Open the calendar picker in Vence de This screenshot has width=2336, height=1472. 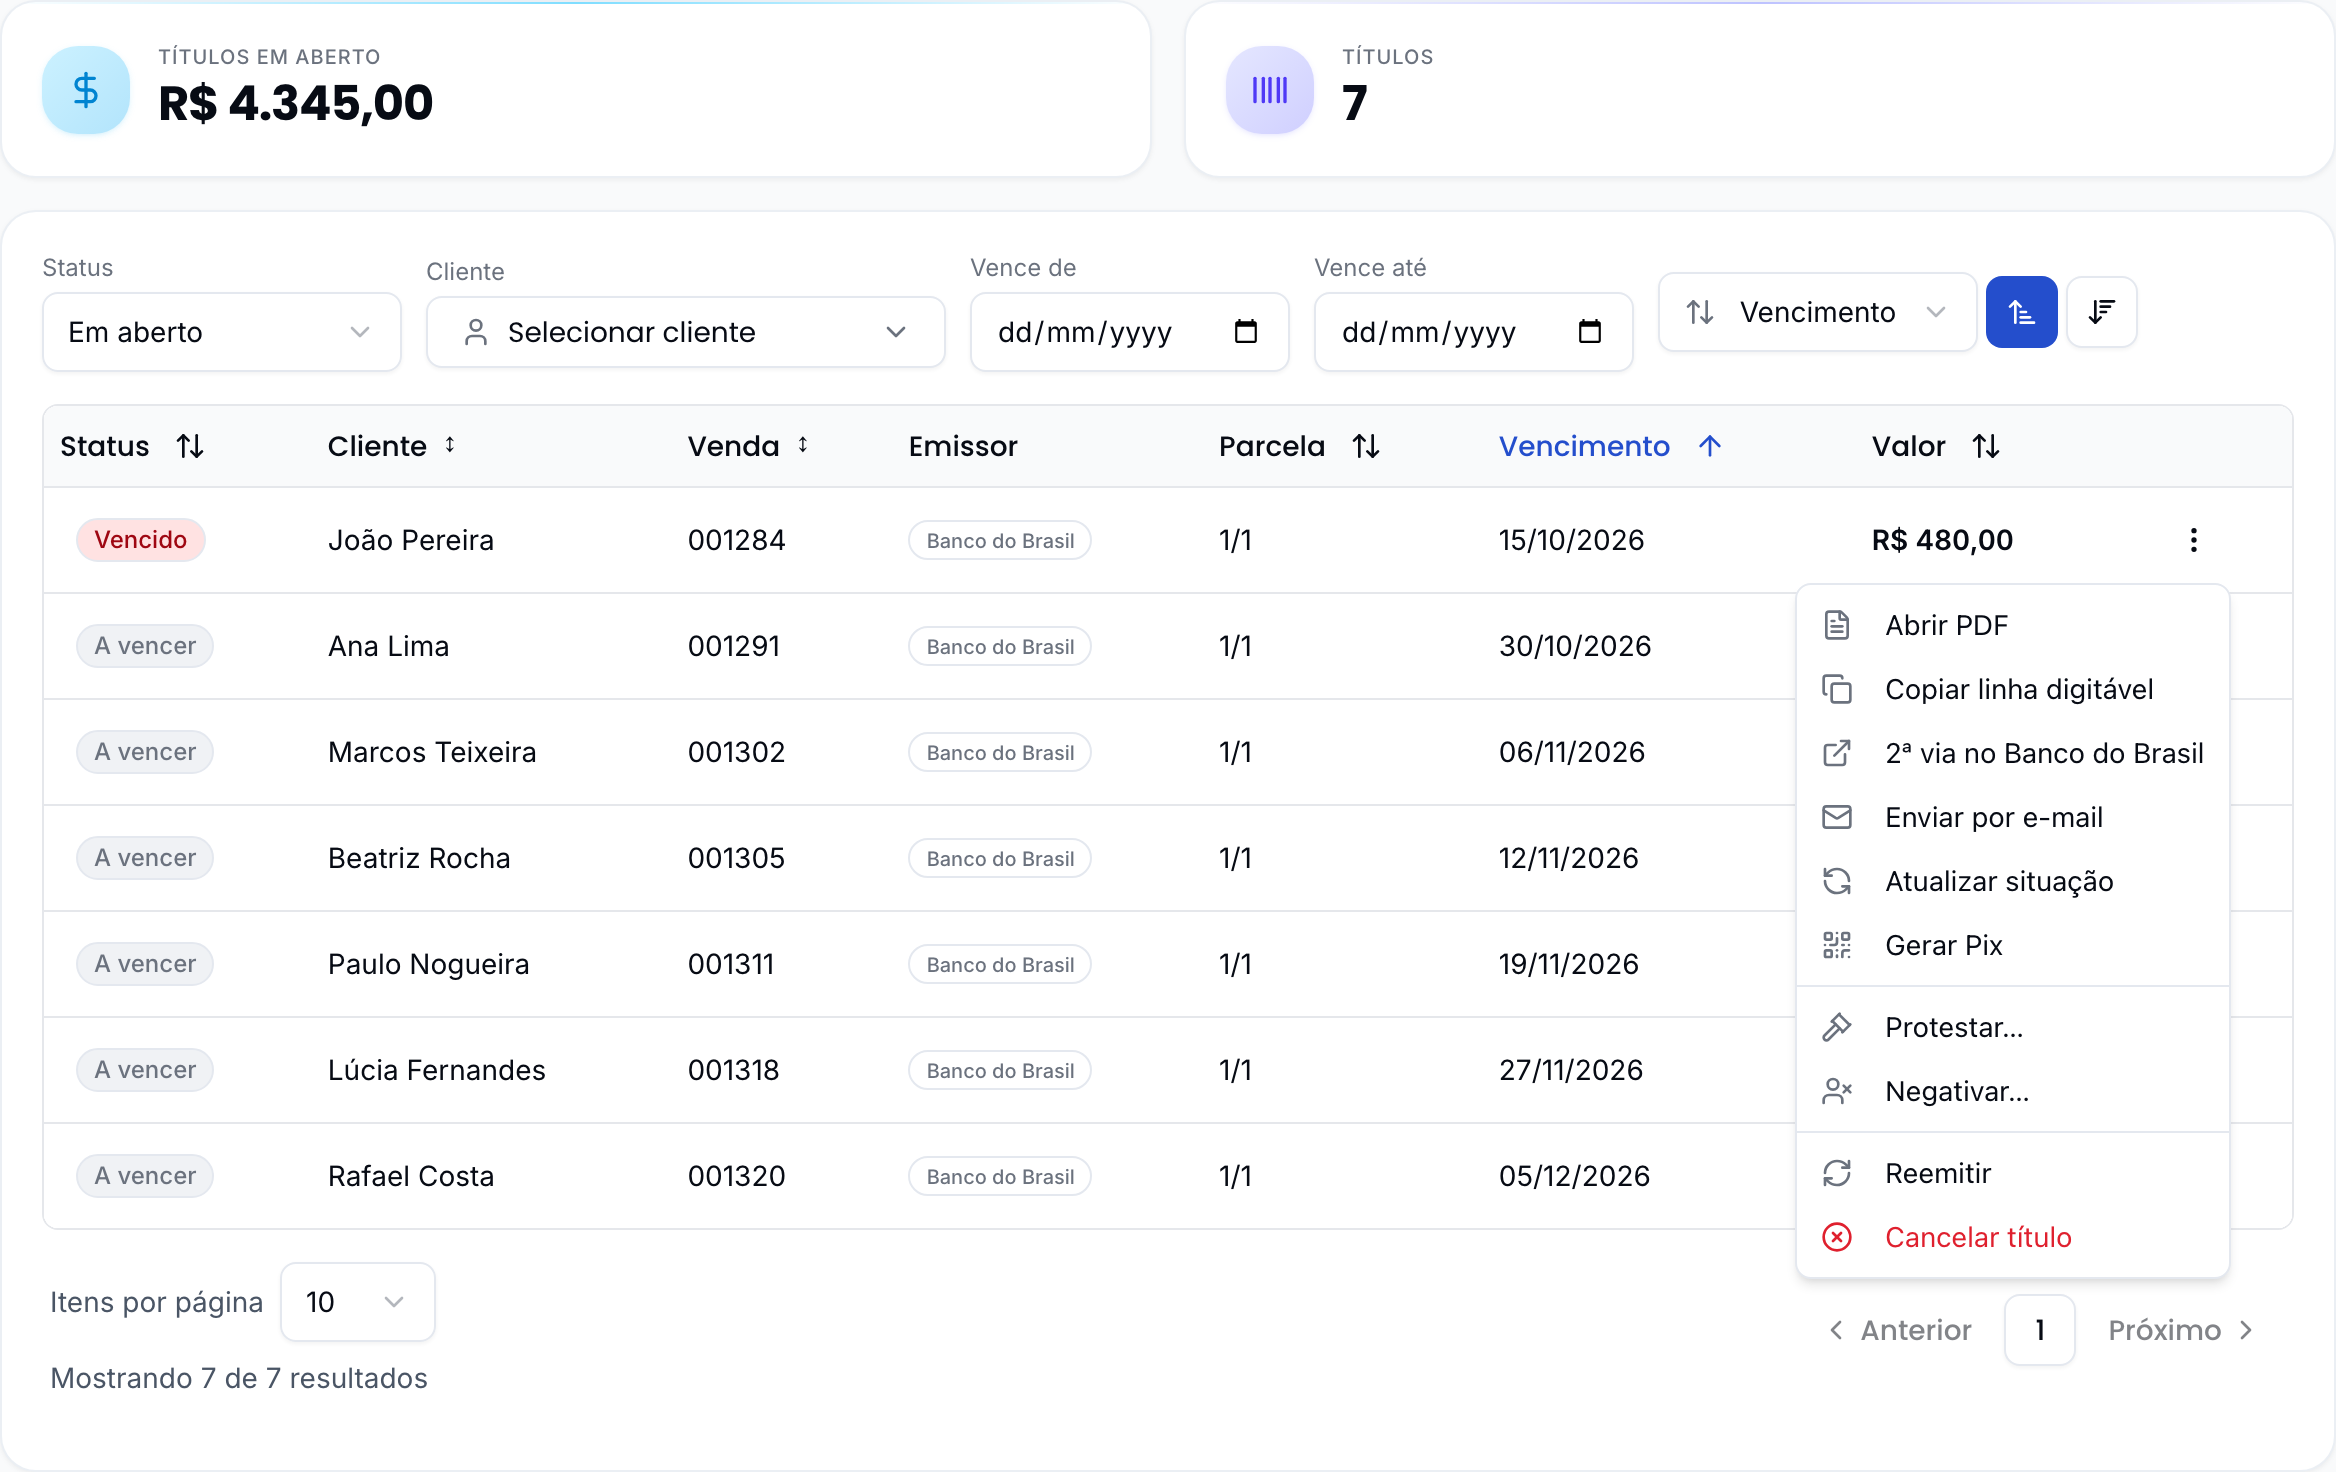point(1246,331)
